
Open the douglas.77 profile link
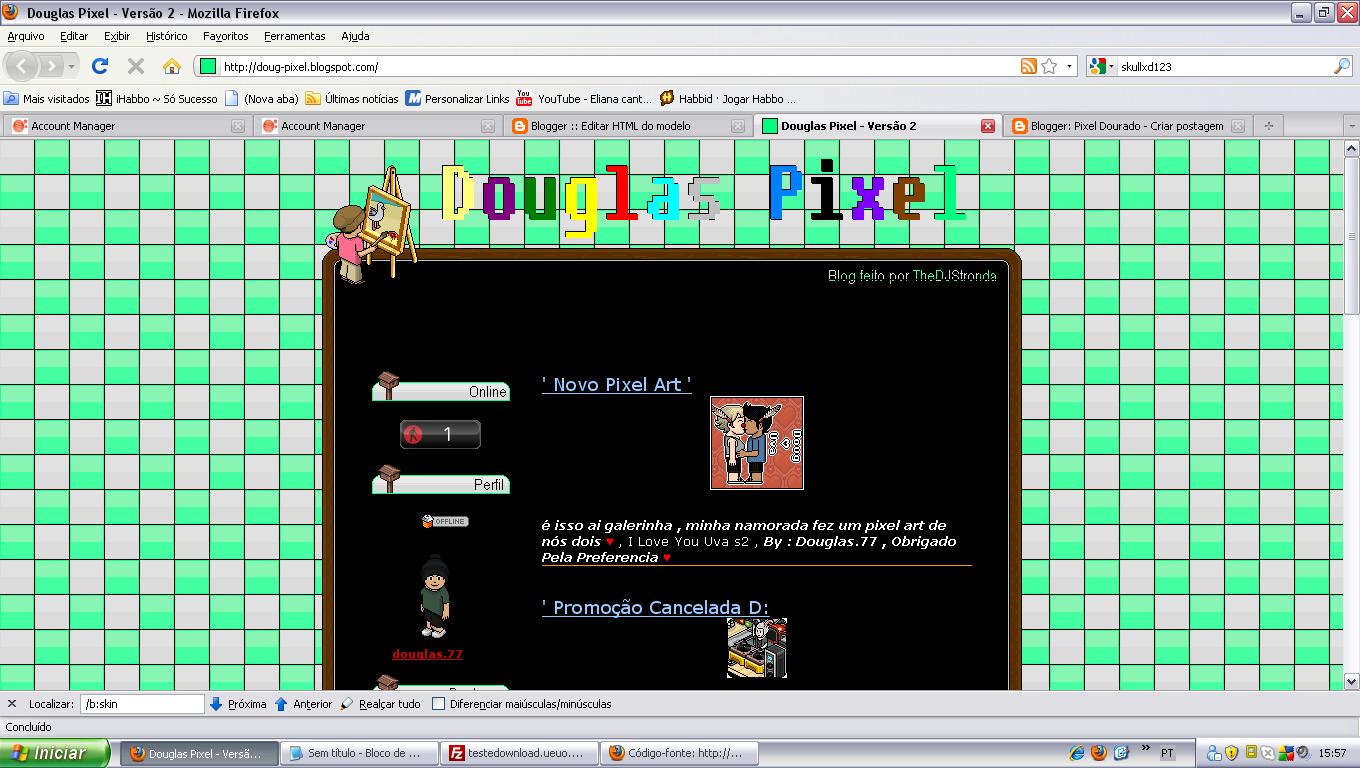point(427,654)
